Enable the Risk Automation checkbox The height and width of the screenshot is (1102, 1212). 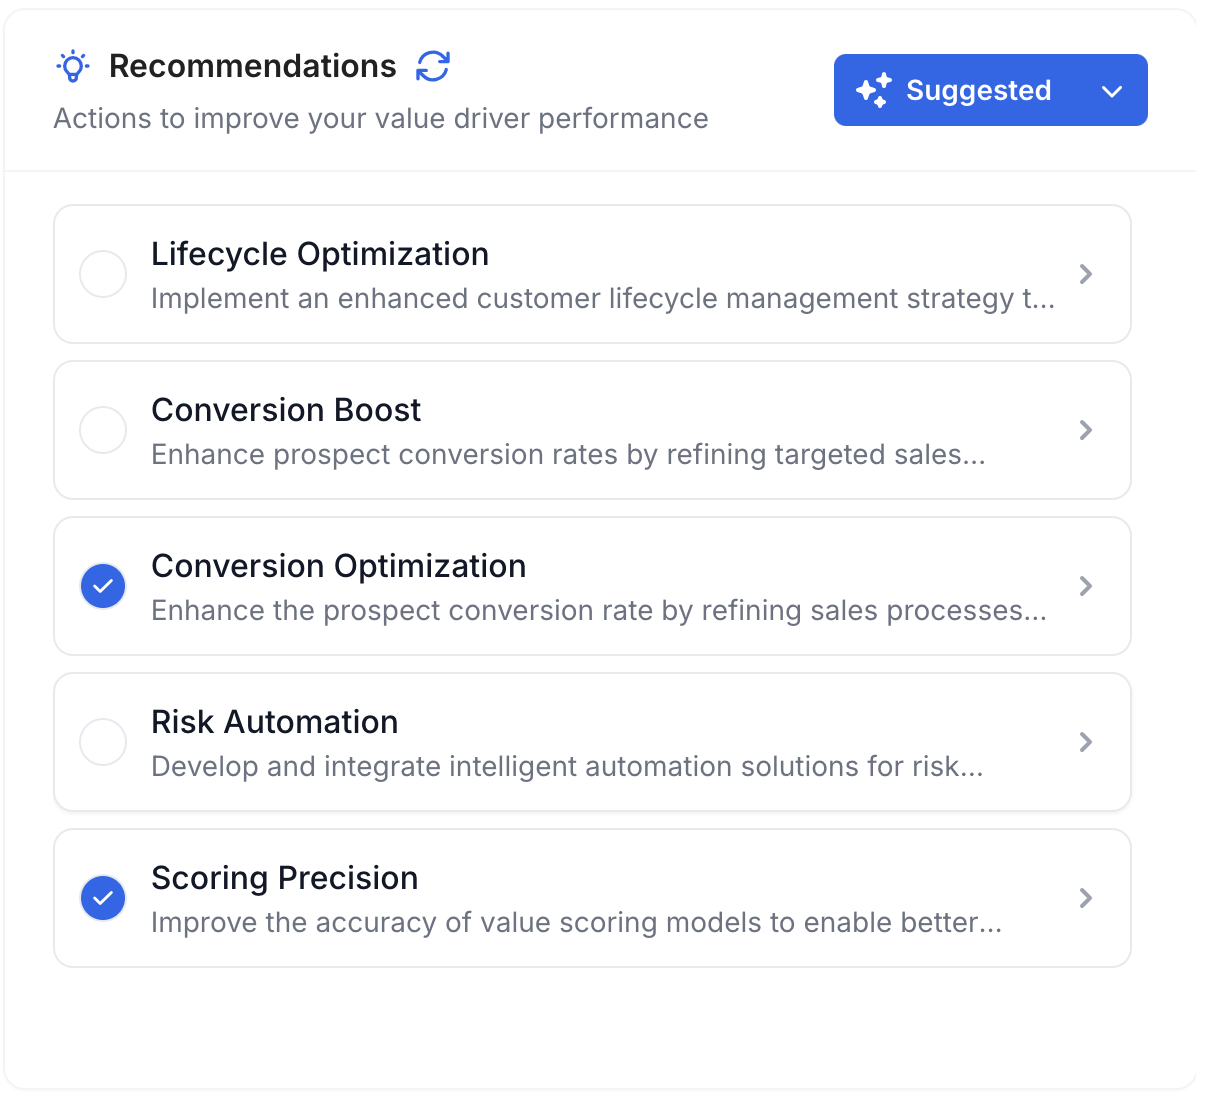click(103, 742)
